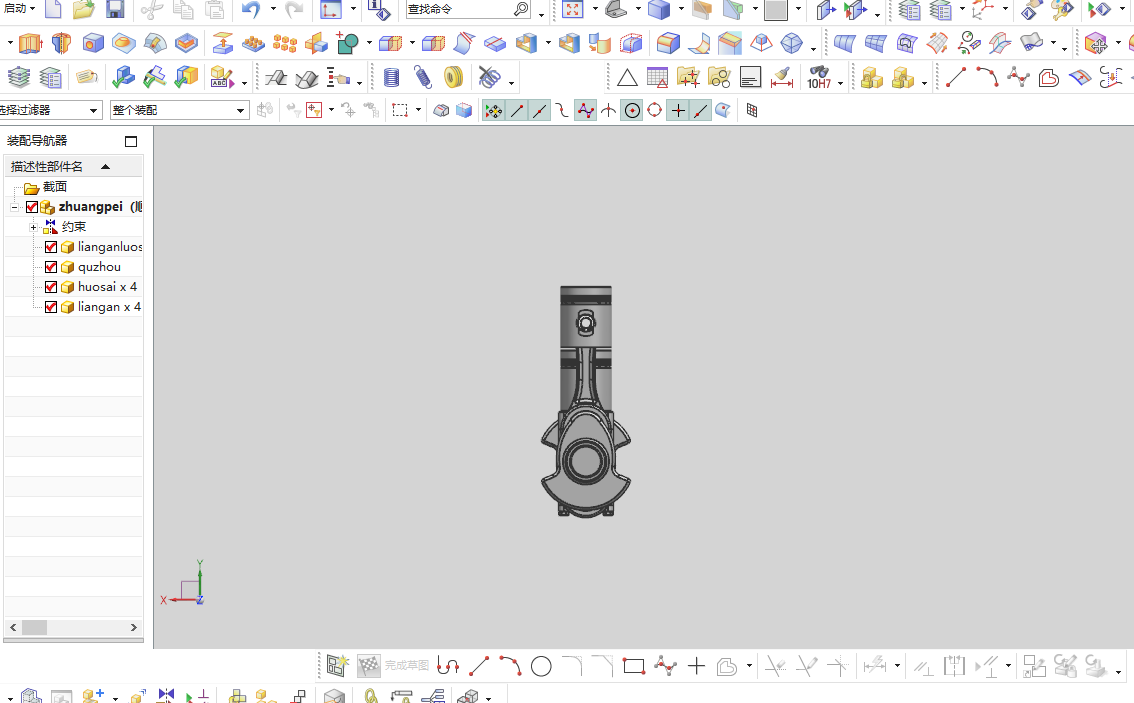Select the Arc sketch tool
Screen dimensions: 1134x703
click(x=510, y=666)
